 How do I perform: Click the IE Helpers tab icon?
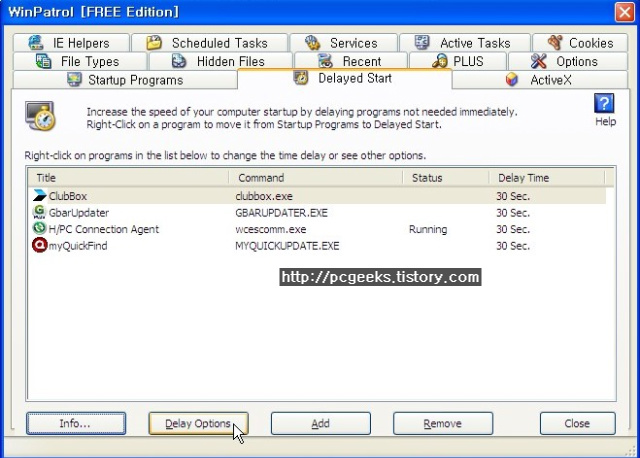point(36,43)
